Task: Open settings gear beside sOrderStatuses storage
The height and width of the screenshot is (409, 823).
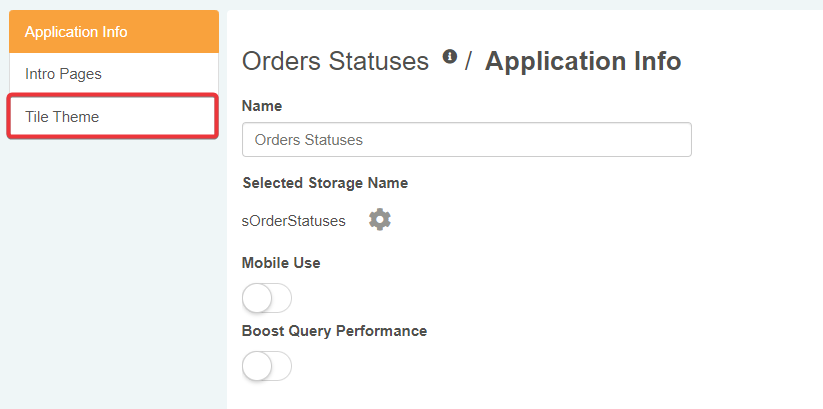Action: pyautogui.click(x=379, y=220)
